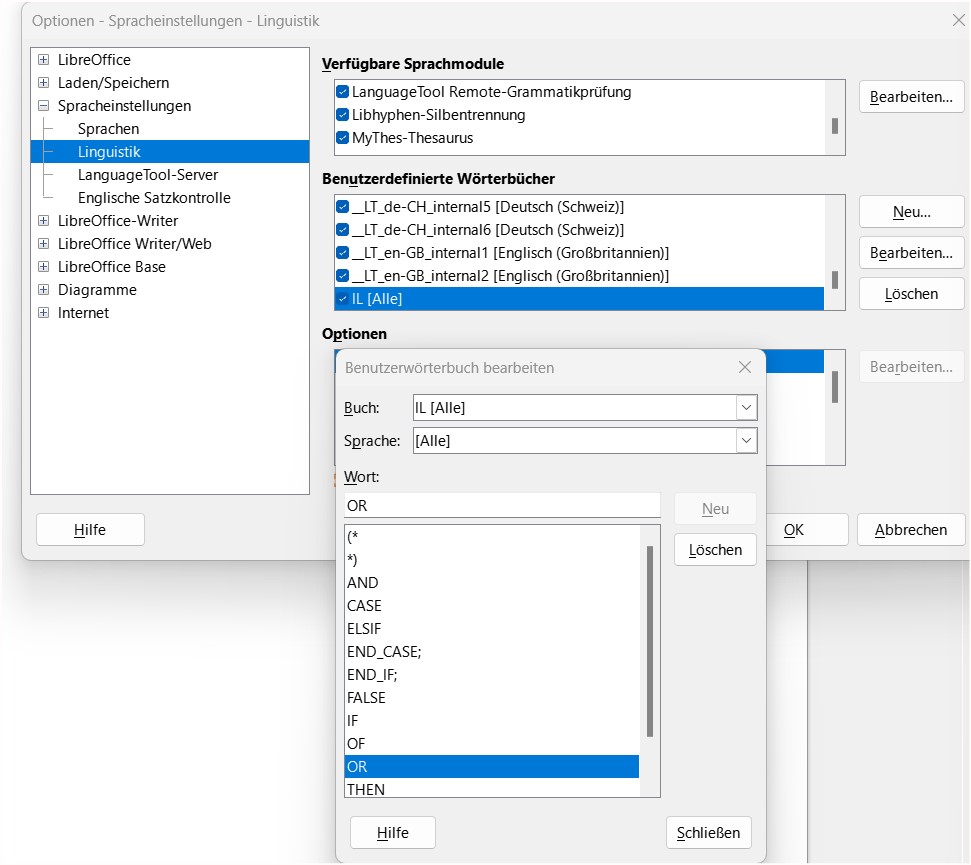Image resolution: width=971 pixels, height=865 pixels.
Task: Click the word list vertical scrollbar
Action: [x=650, y=641]
